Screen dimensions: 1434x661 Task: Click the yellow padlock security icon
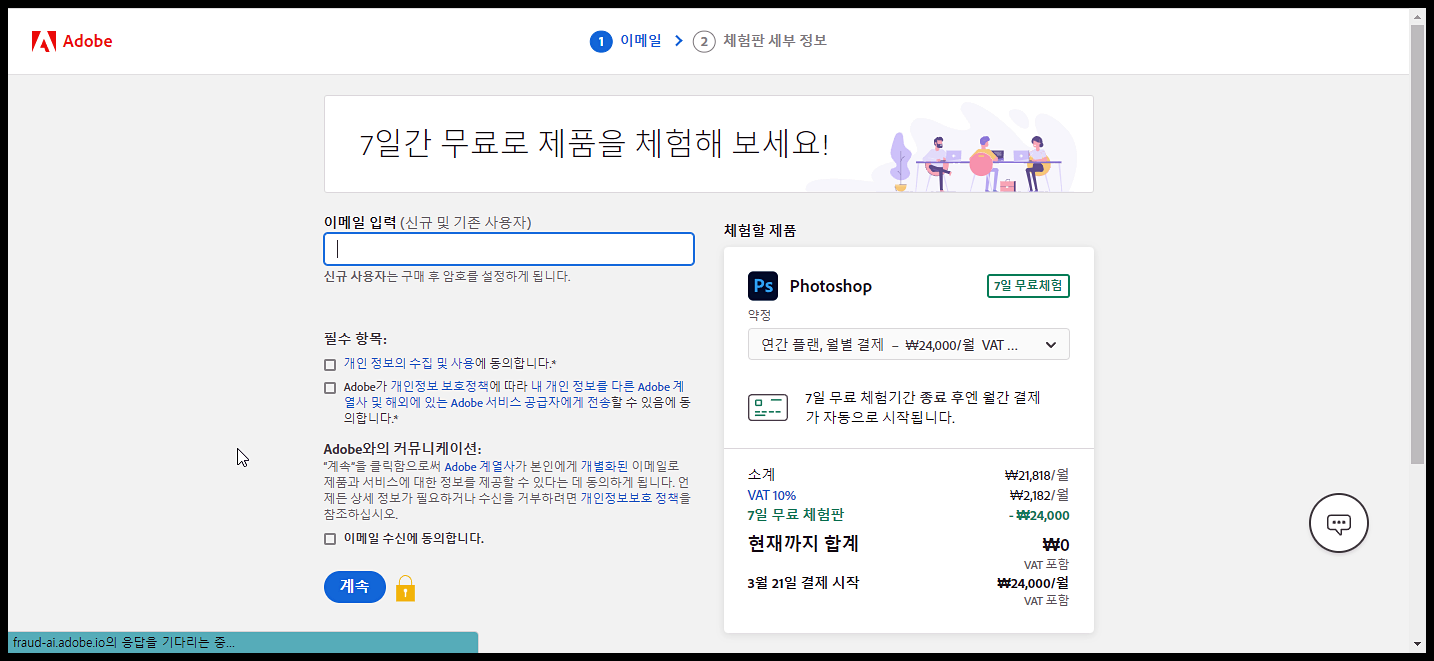[x=405, y=588]
